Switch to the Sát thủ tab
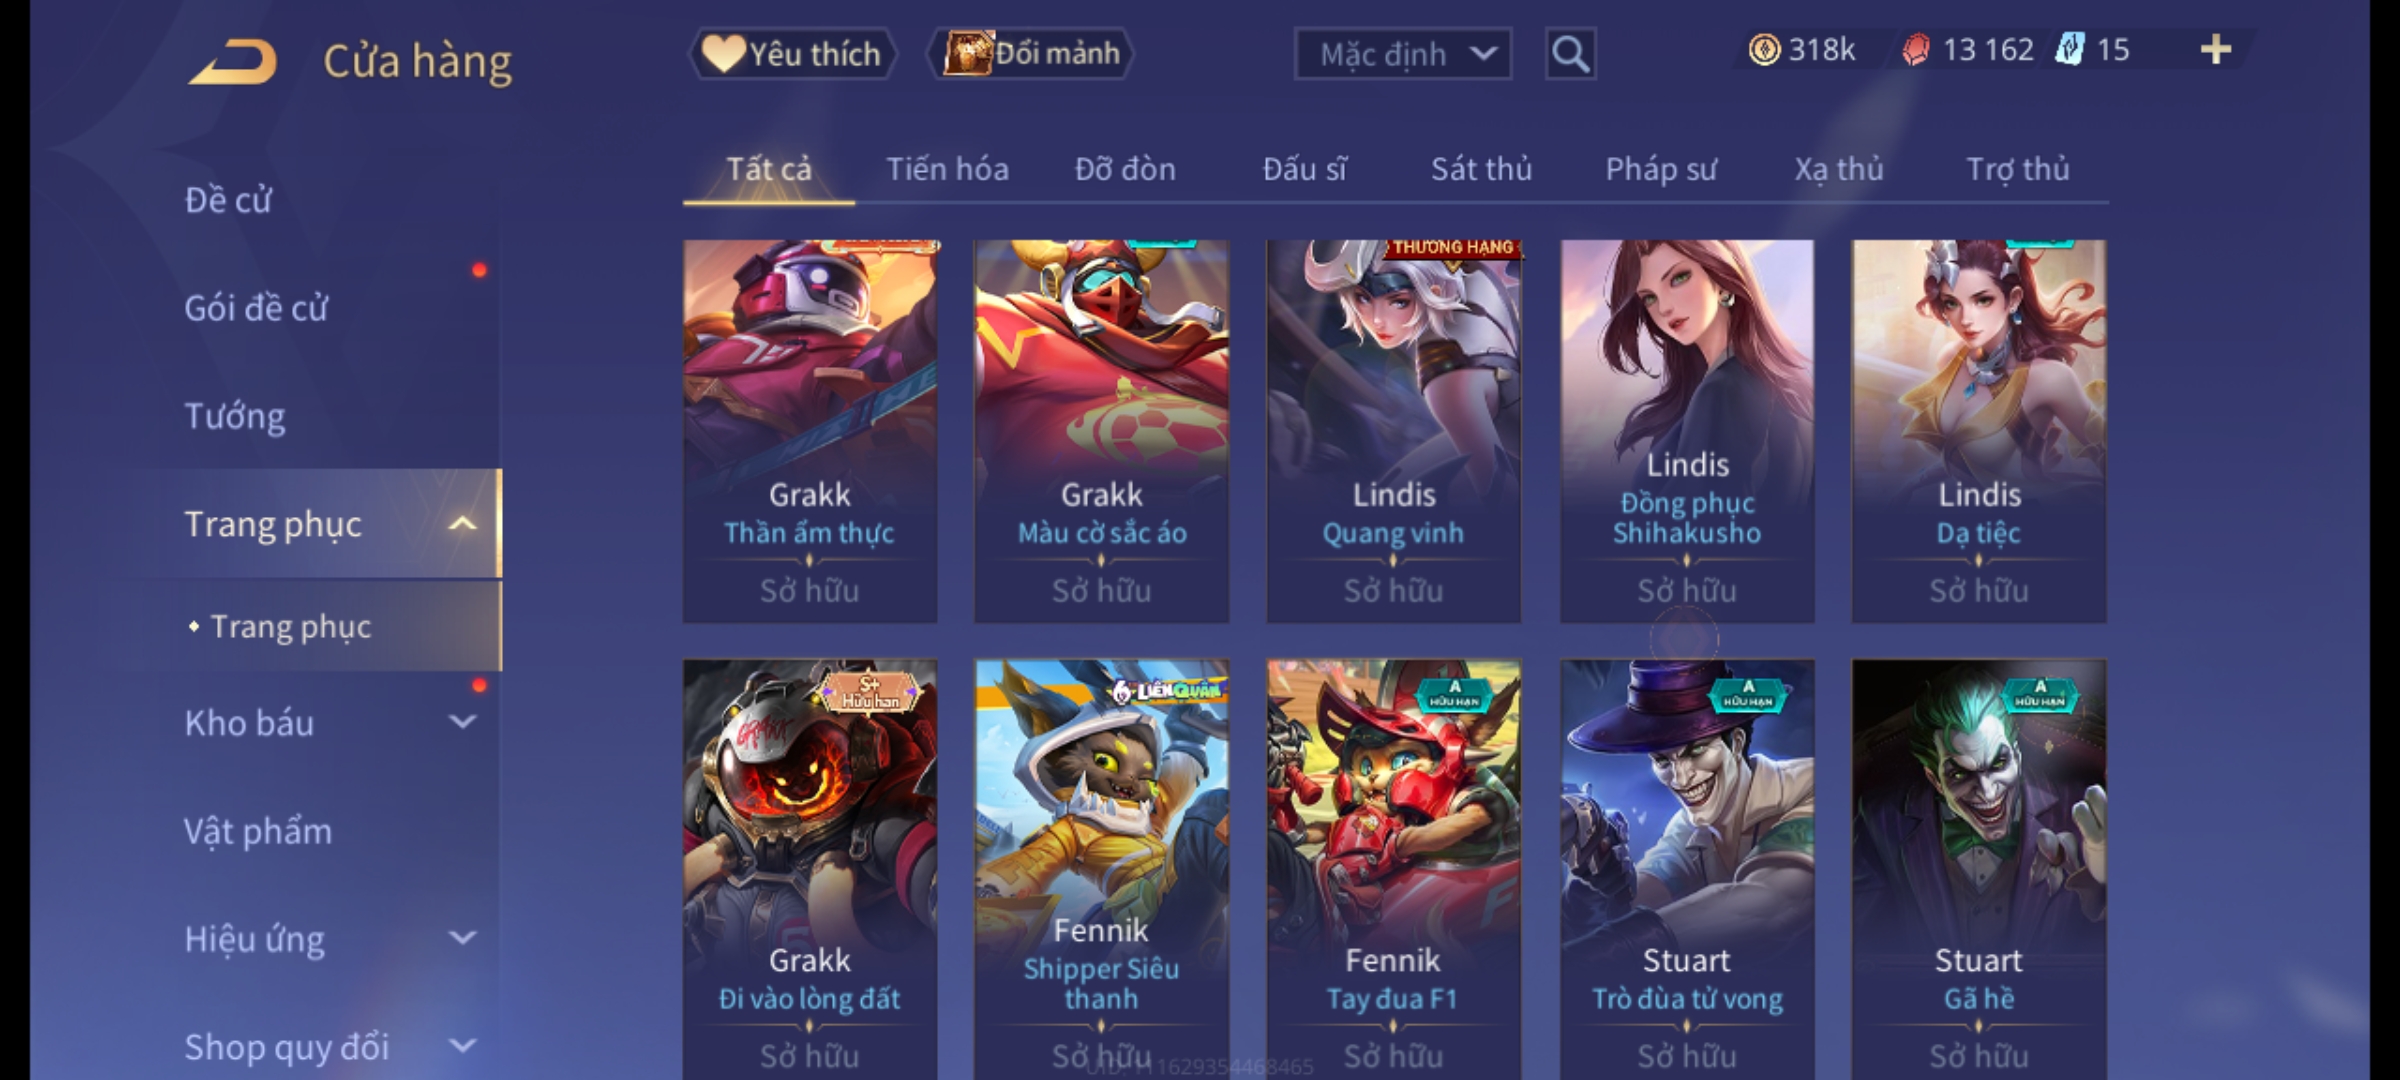Image resolution: width=2400 pixels, height=1080 pixels. tap(1481, 169)
